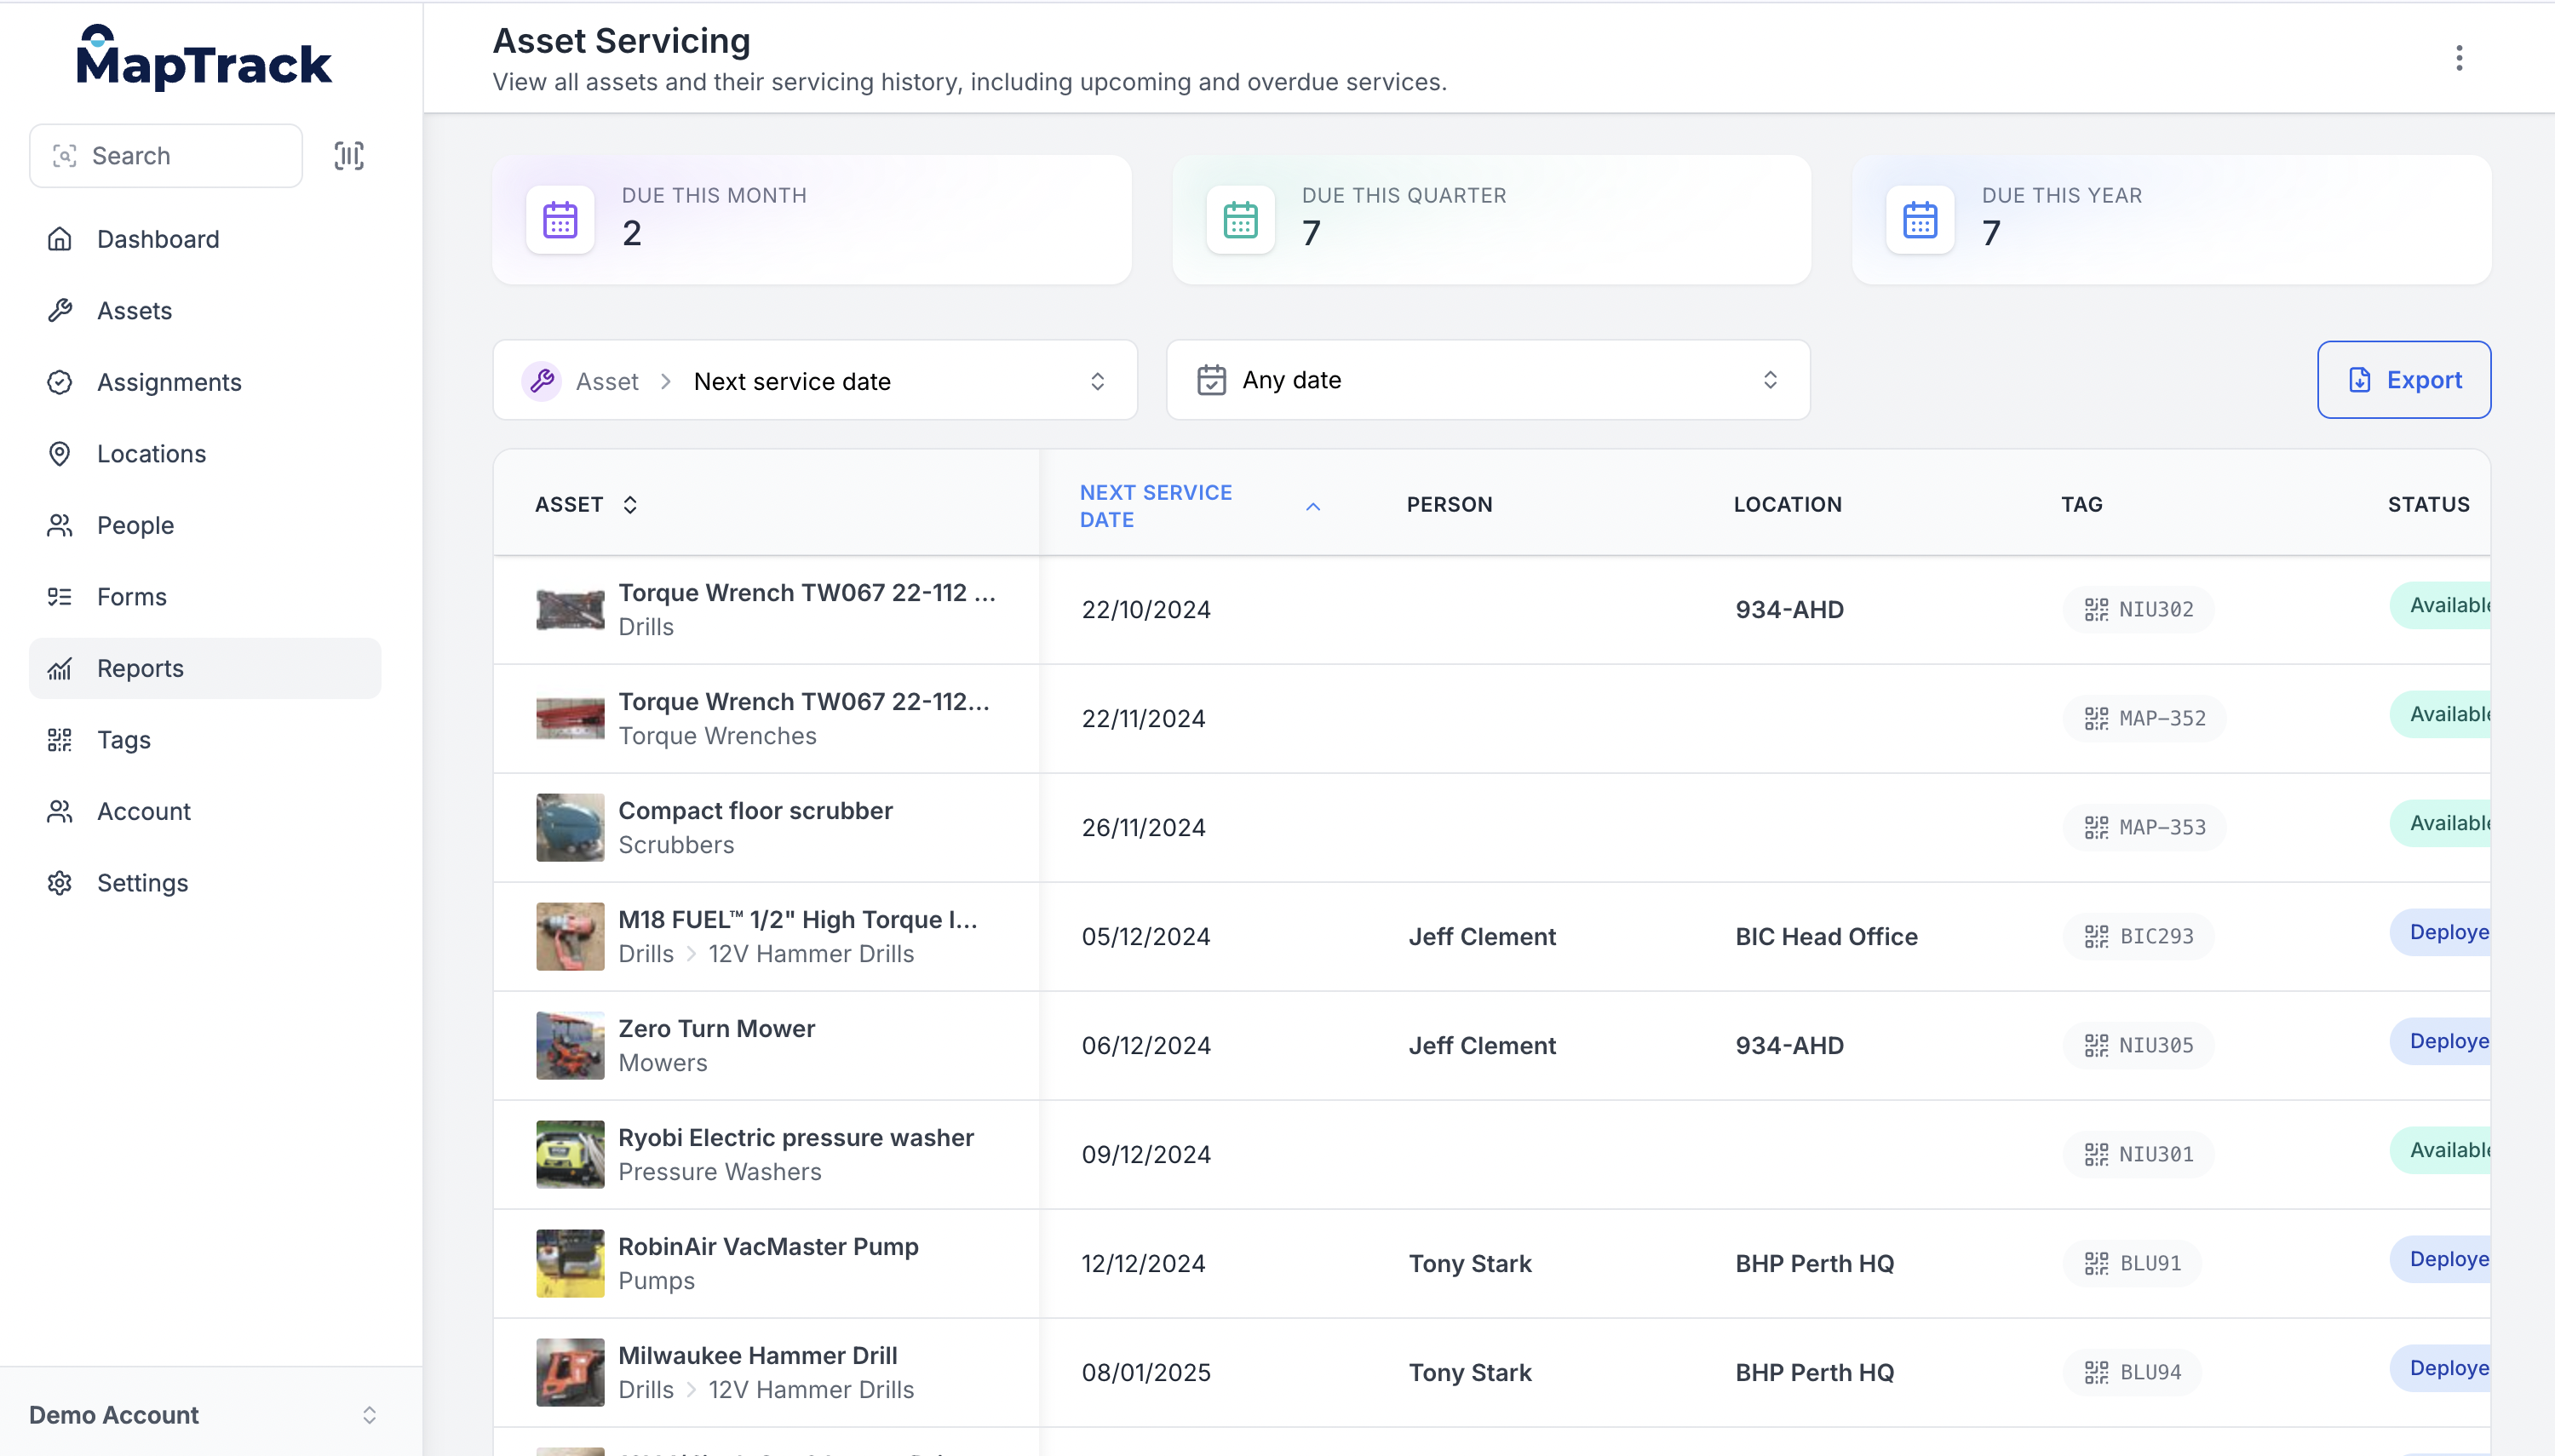Click the NIU302 QR tag icon
Screen dimensions: 2555x1456
(2096, 609)
